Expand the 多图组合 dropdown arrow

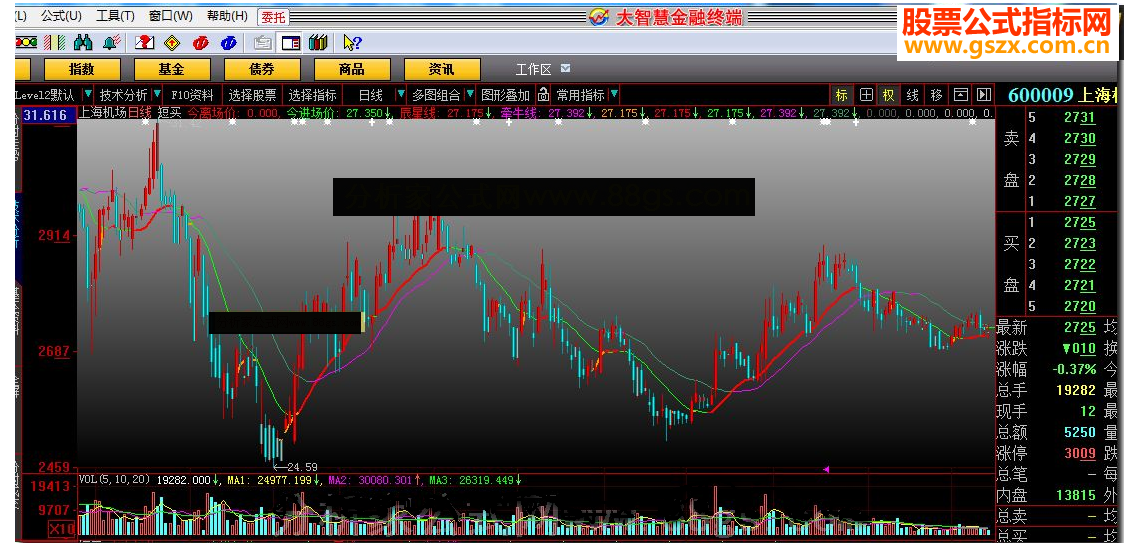click(470, 94)
